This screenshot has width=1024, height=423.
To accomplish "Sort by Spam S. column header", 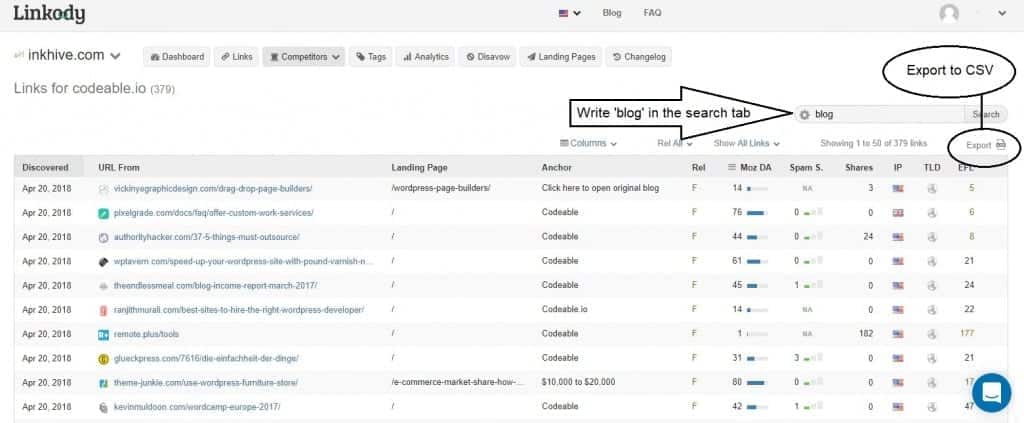I will 806,167.
